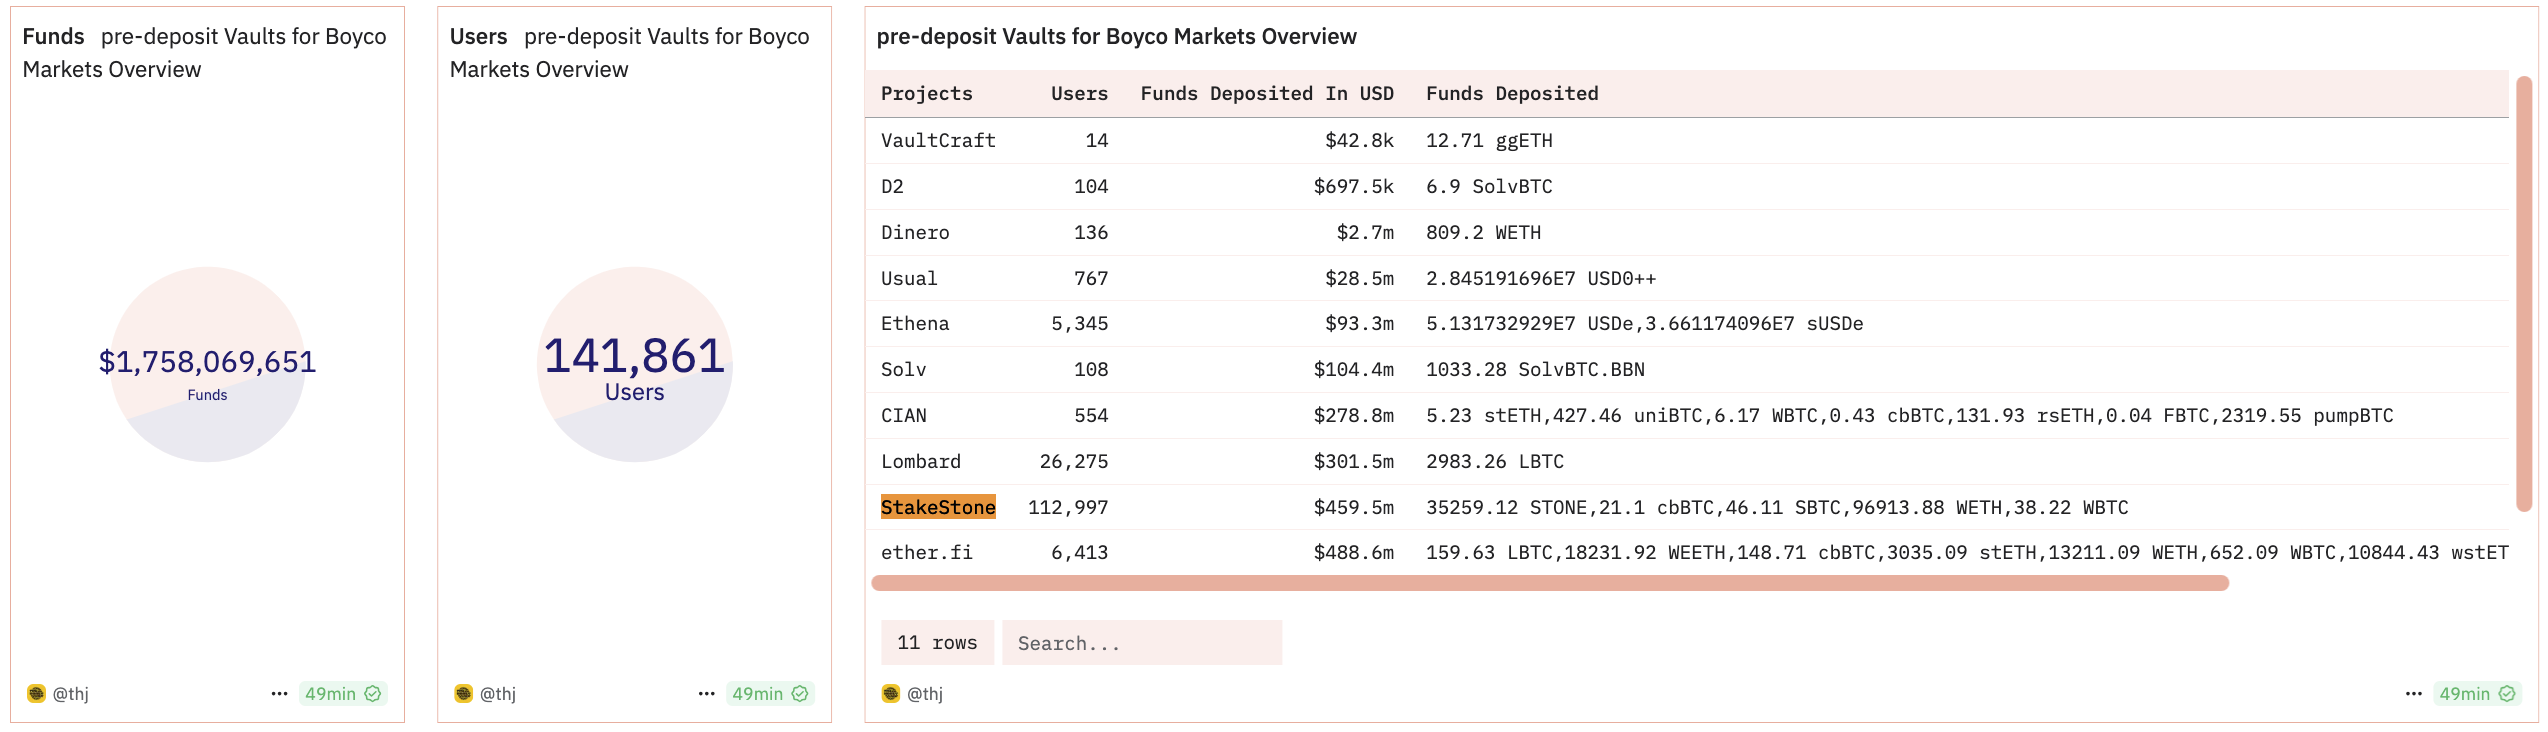Click the 49min refresh badge in Funds panel
The height and width of the screenshot is (732, 2548).
(343, 693)
